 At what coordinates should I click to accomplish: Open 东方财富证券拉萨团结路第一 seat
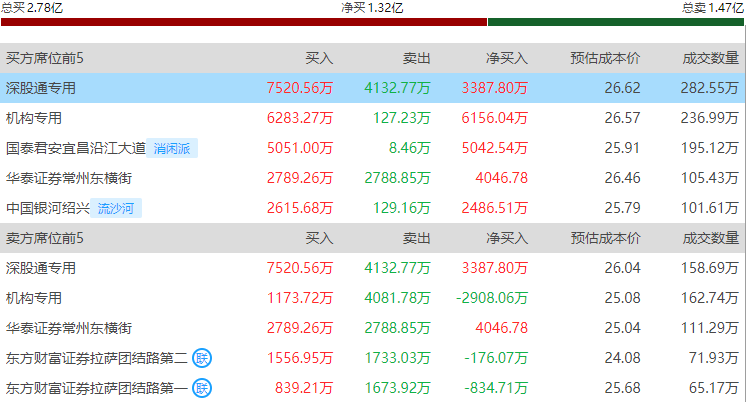(x=97, y=388)
